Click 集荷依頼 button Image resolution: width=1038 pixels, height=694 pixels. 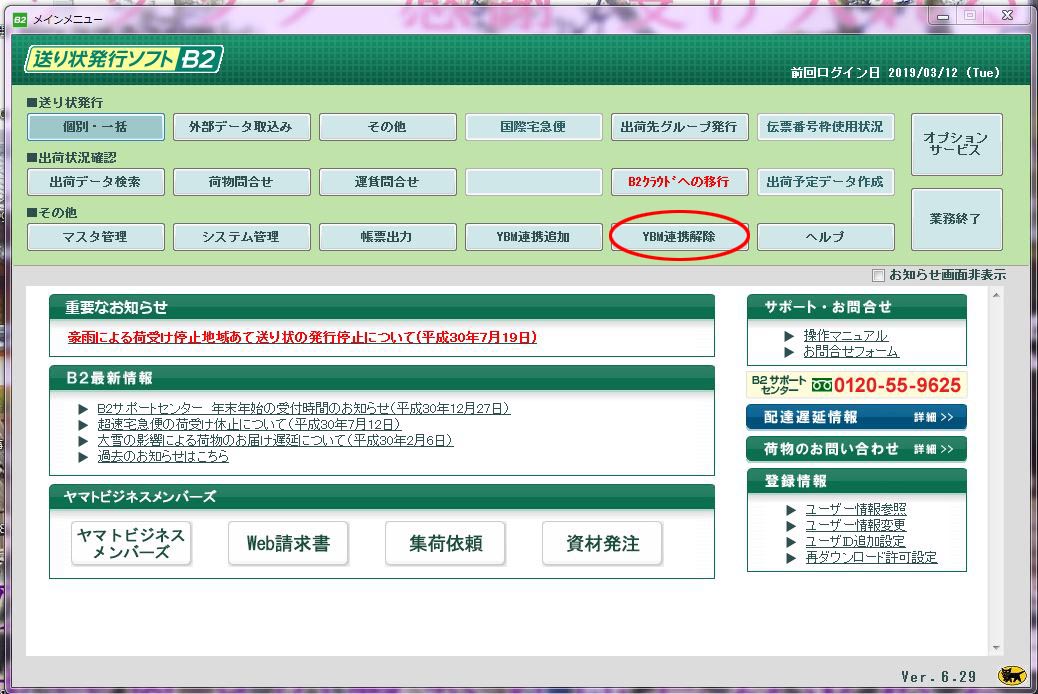[446, 543]
